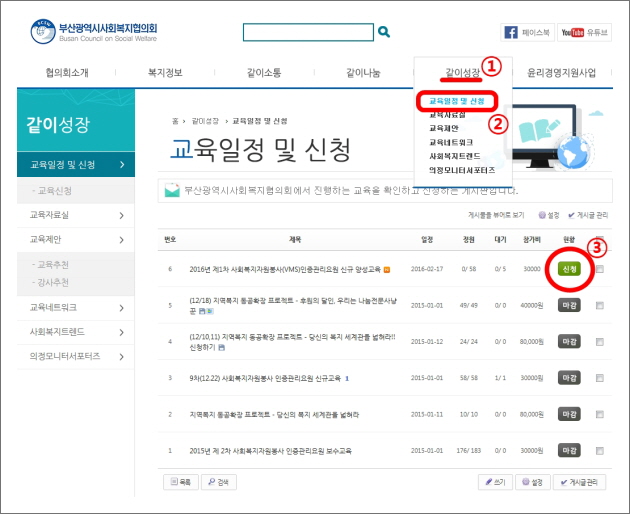Tick the checkbox for row 4
This screenshot has width=630, height=514.
[600, 342]
